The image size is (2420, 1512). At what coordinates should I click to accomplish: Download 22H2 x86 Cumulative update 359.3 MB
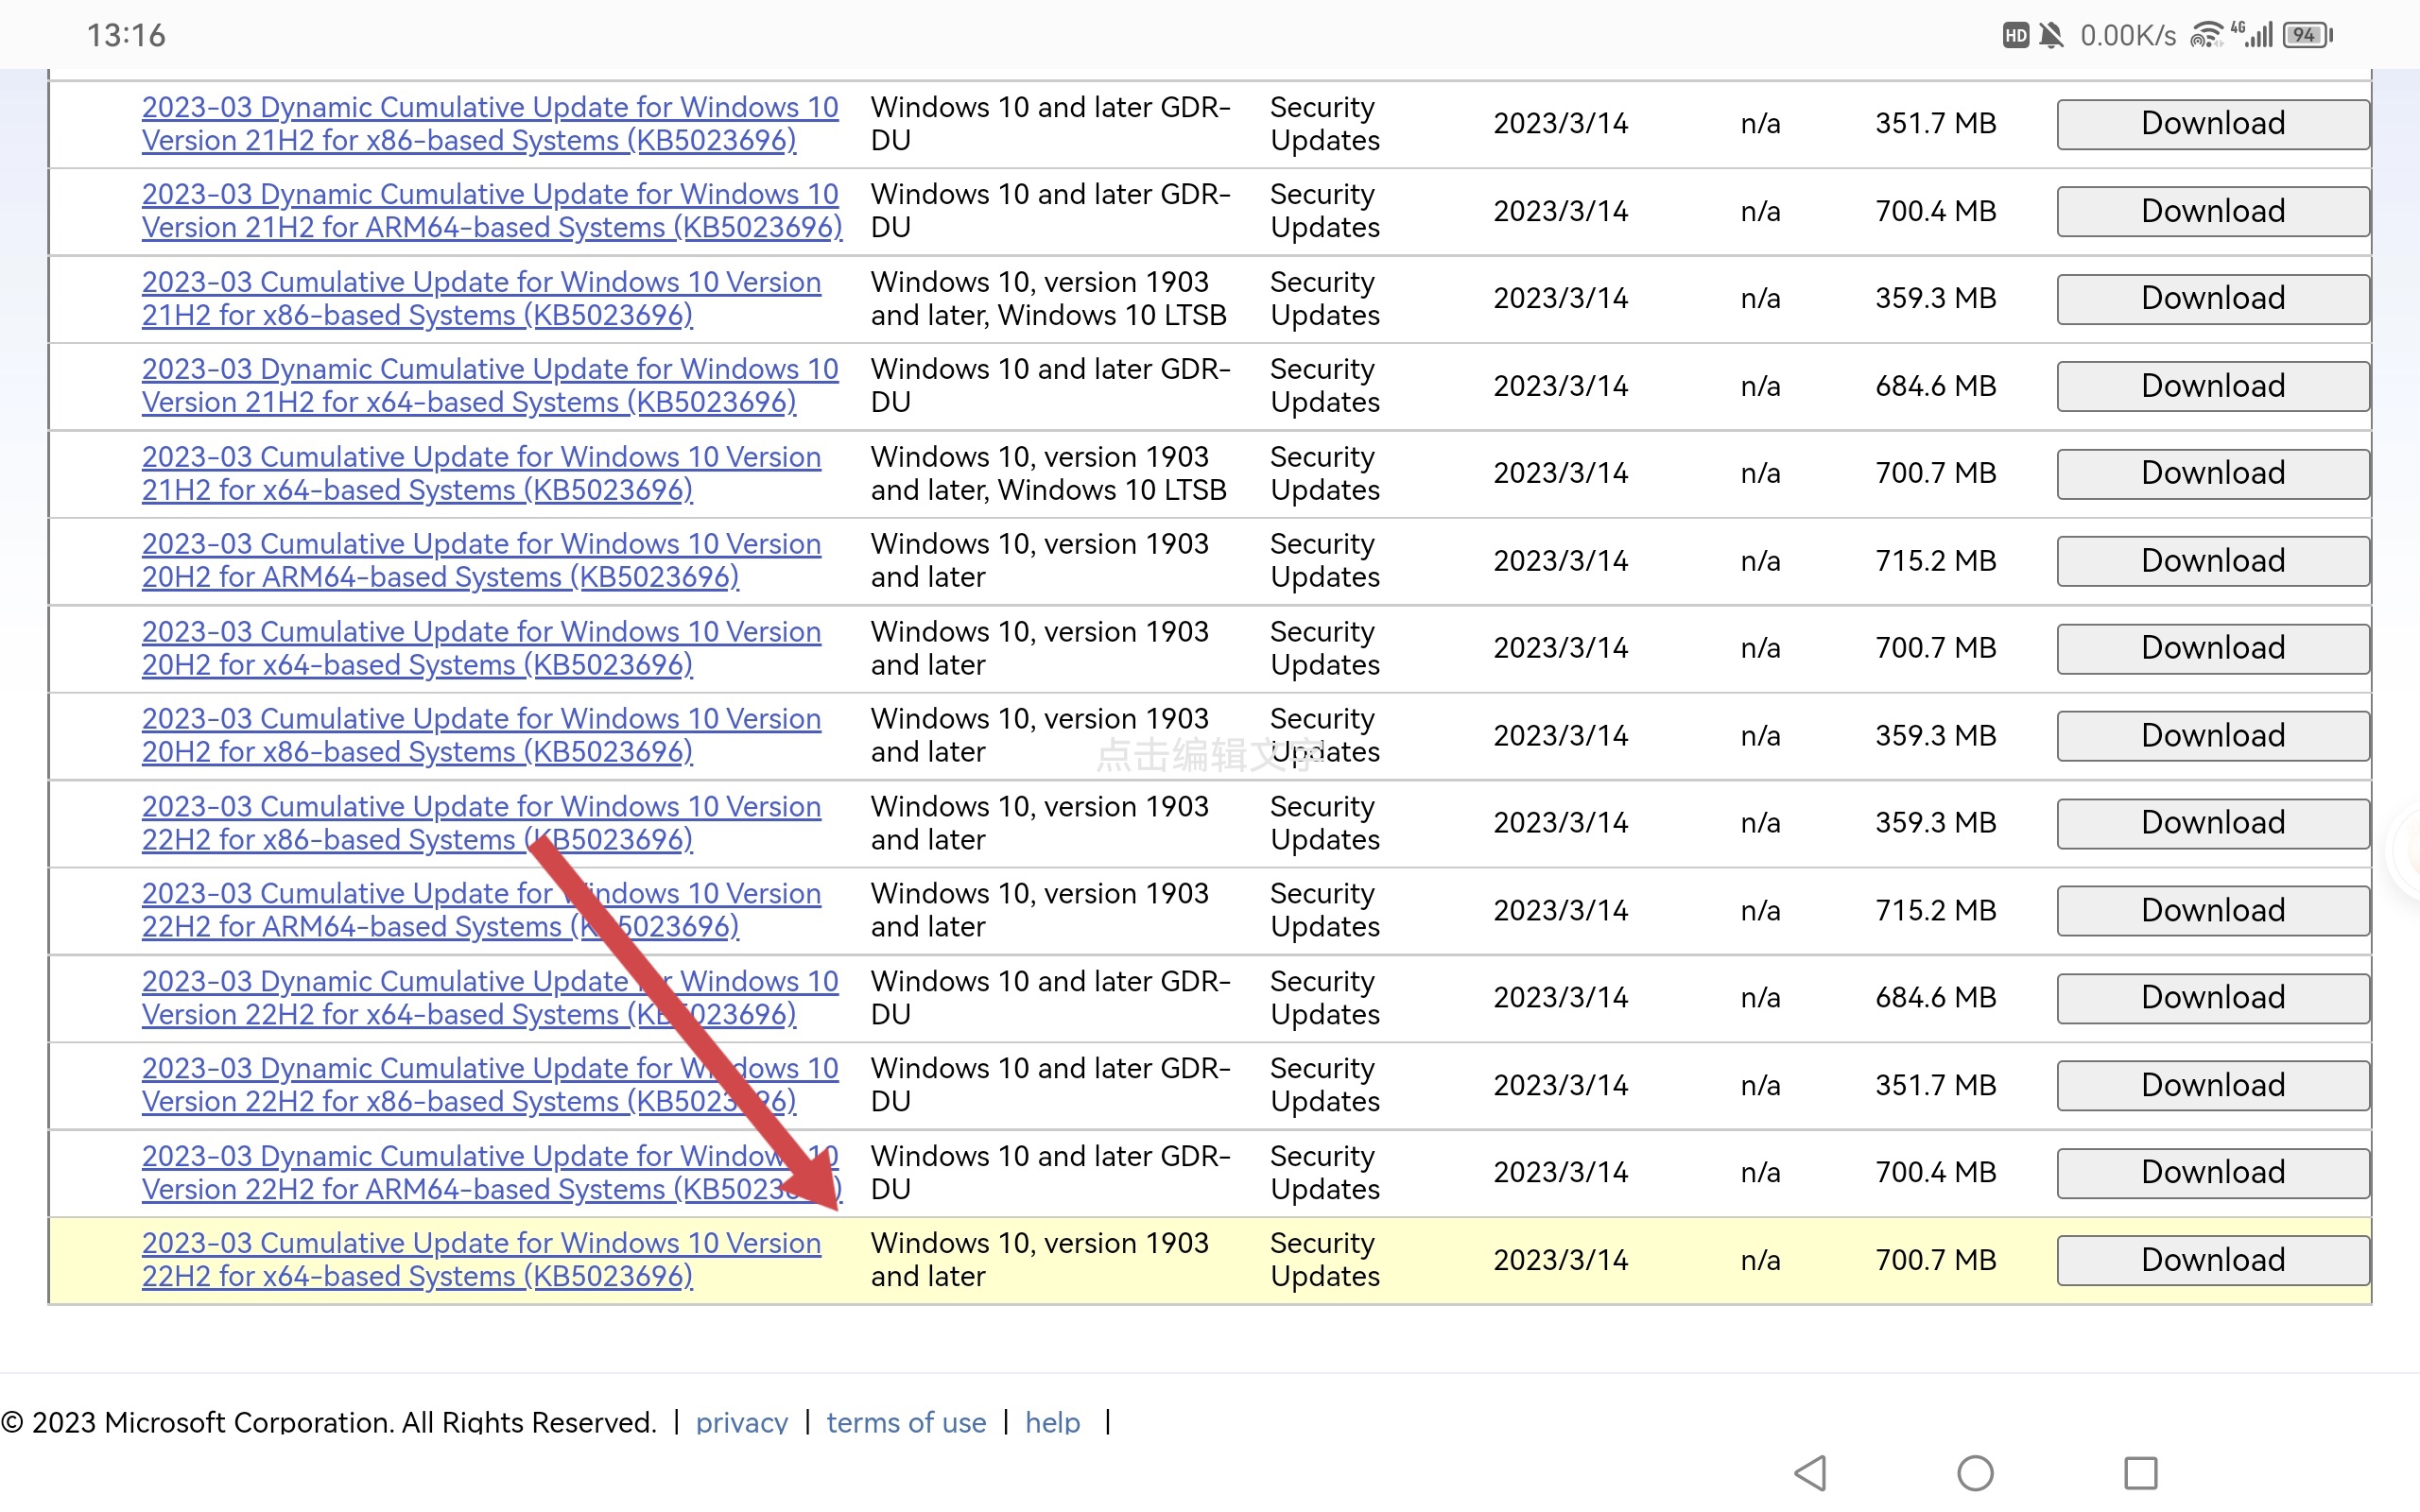tap(2213, 823)
